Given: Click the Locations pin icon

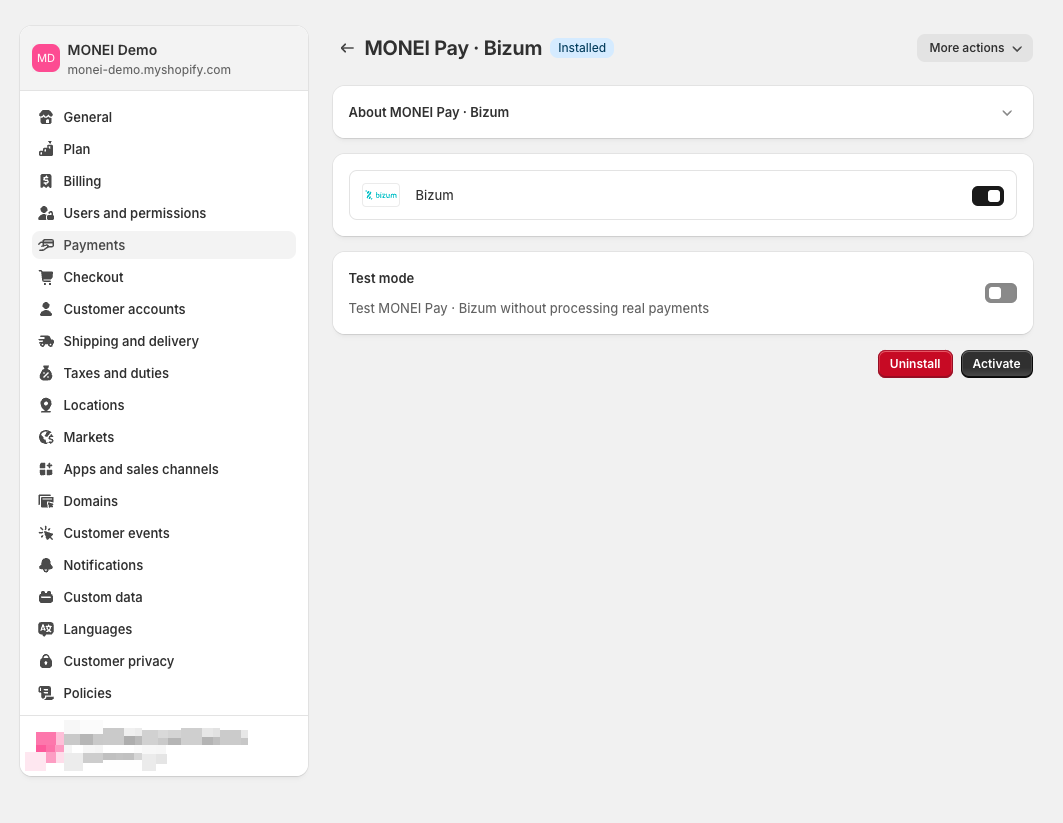Looking at the screenshot, I should (x=46, y=405).
